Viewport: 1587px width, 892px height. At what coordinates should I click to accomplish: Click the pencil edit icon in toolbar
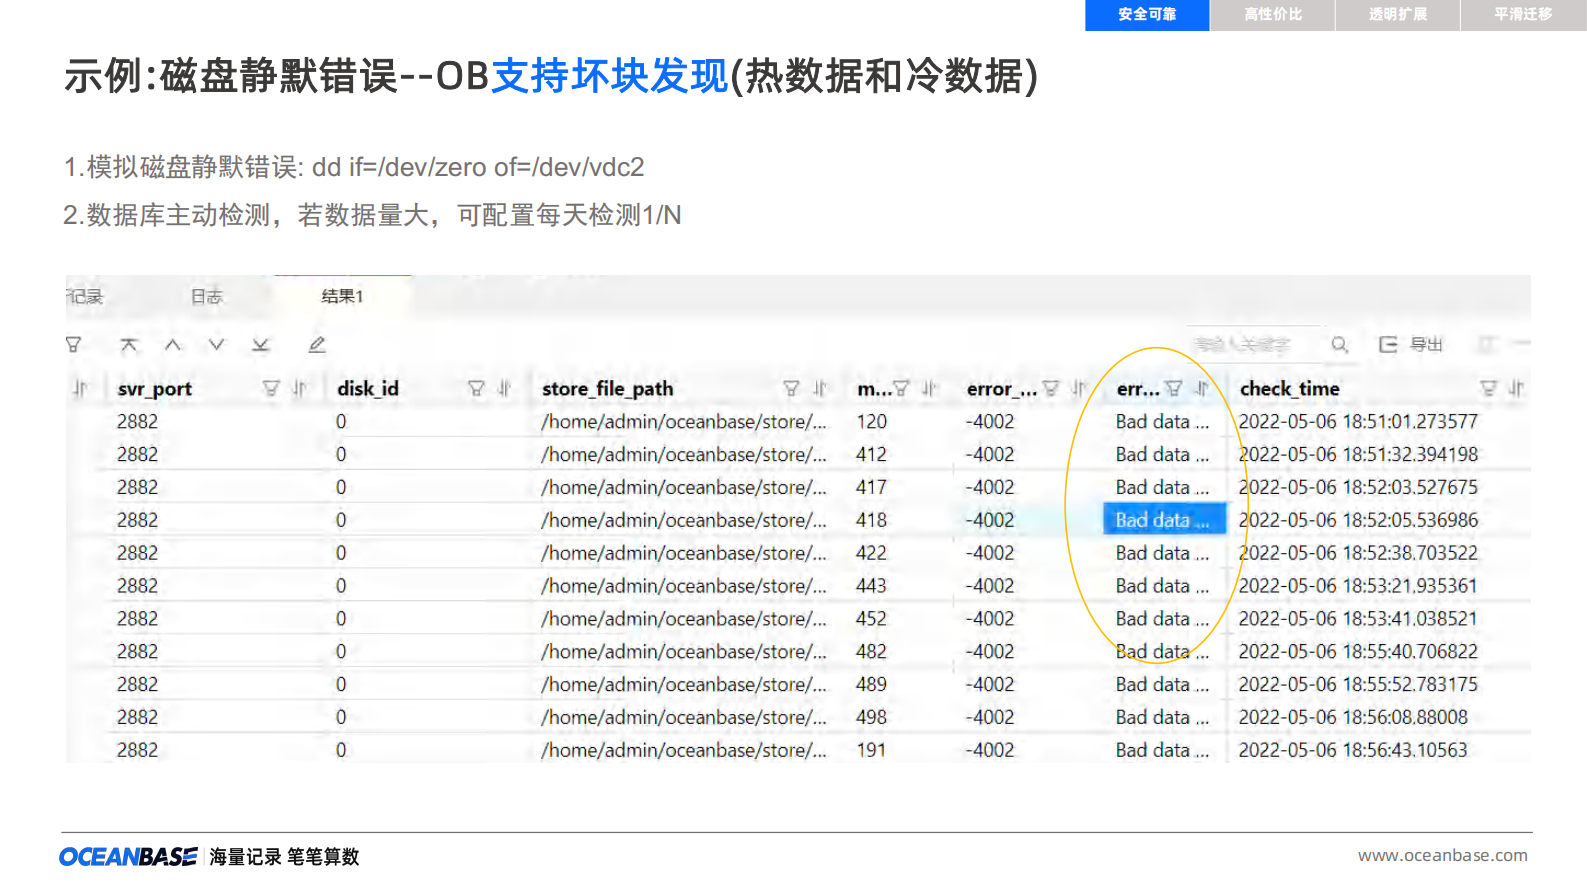coord(317,345)
